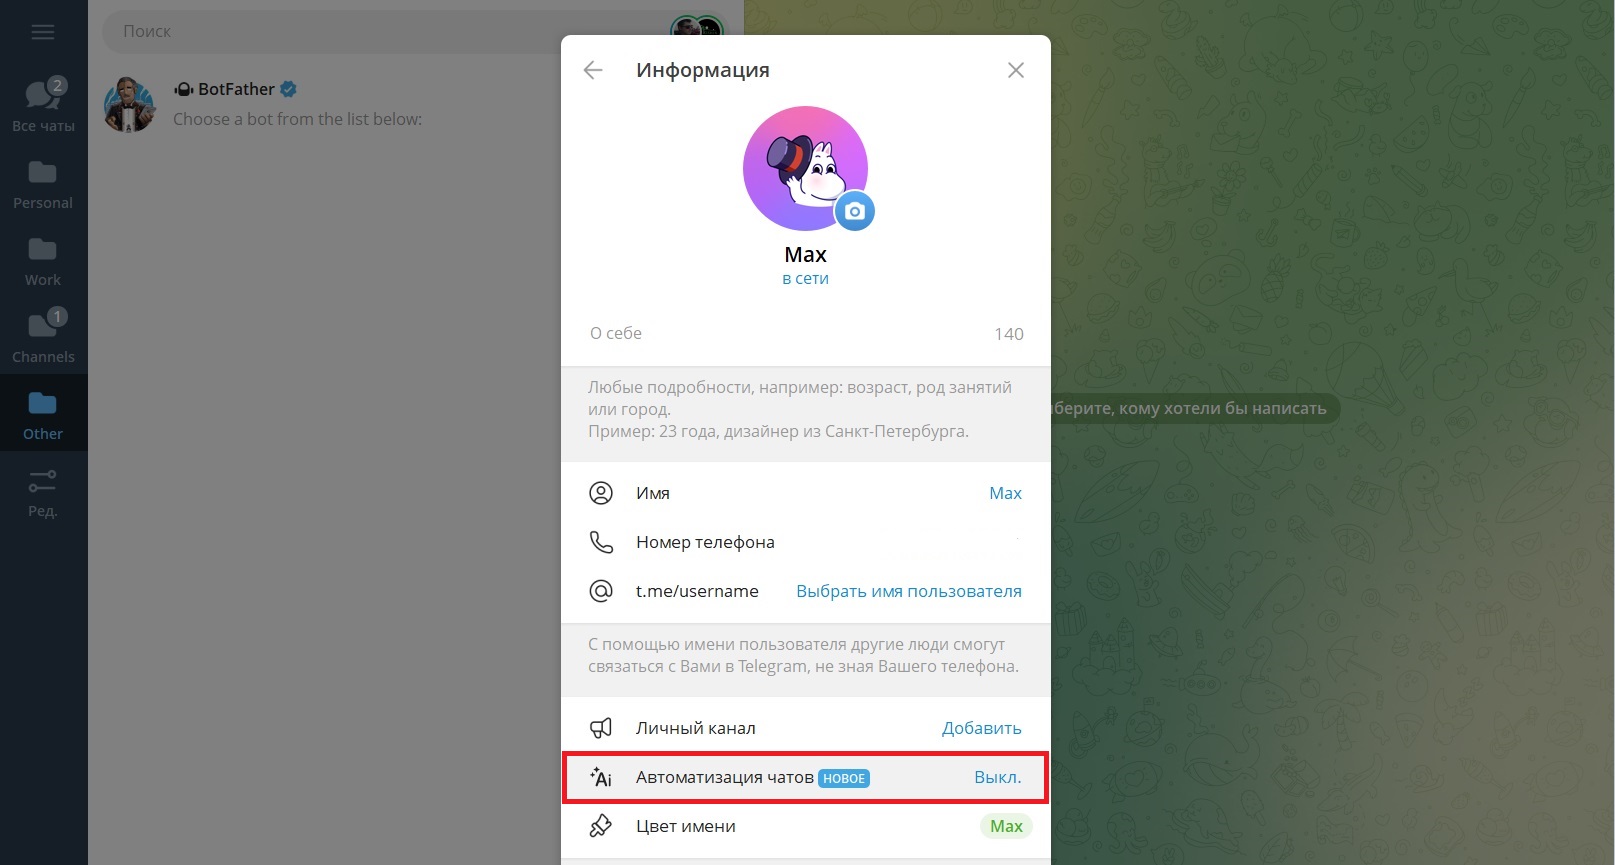The height and width of the screenshot is (865, 1615).
Task: Click the green Max name color chip
Action: (1006, 826)
